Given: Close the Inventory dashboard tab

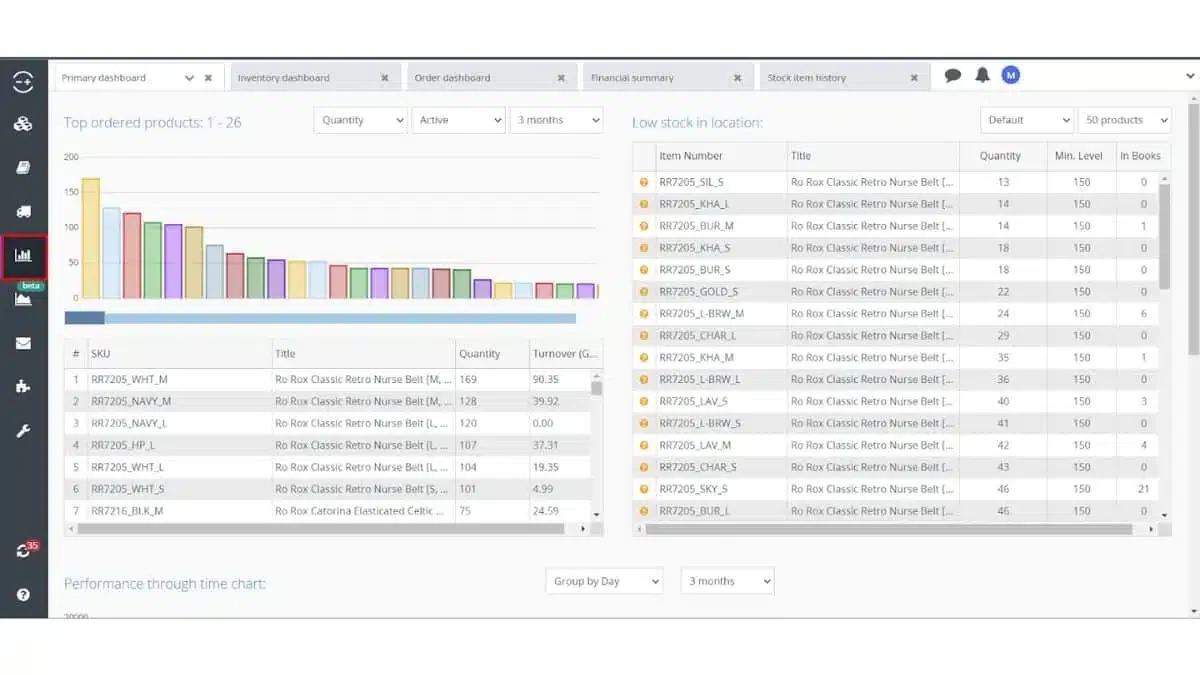Looking at the screenshot, I should coord(384,77).
